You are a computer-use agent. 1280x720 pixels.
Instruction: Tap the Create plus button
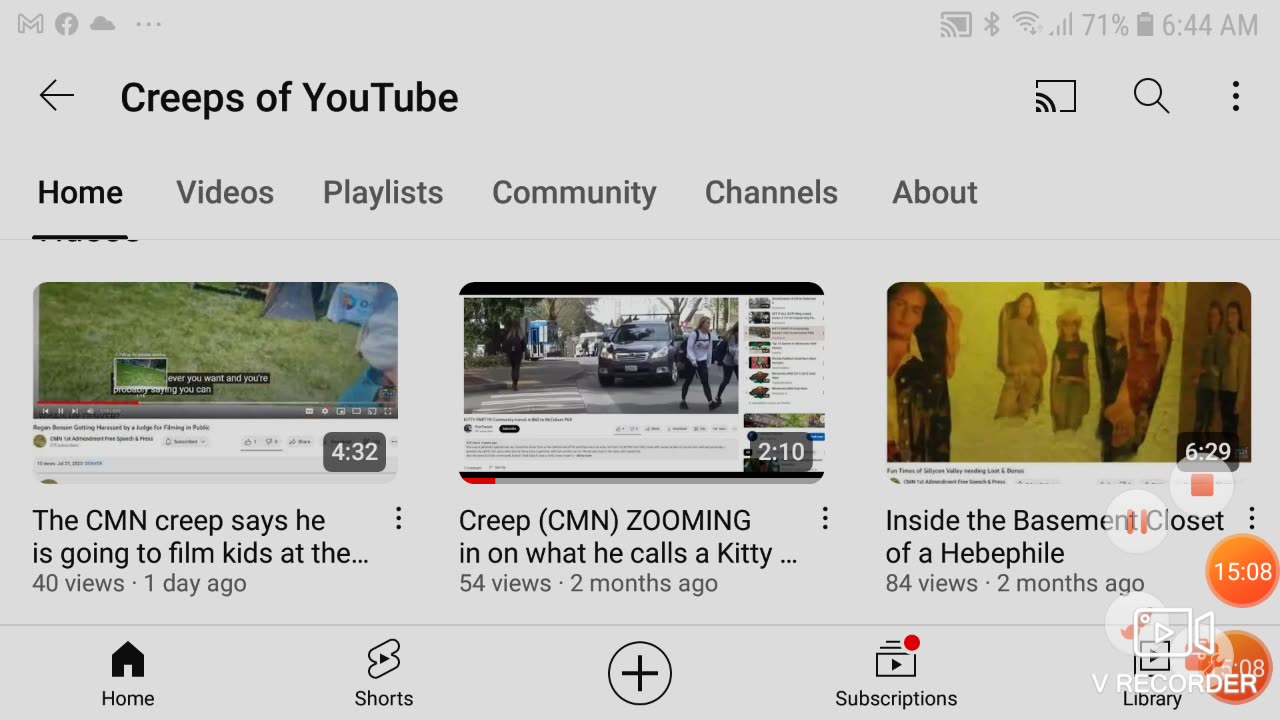pyautogui.click(x=640, y=673)
